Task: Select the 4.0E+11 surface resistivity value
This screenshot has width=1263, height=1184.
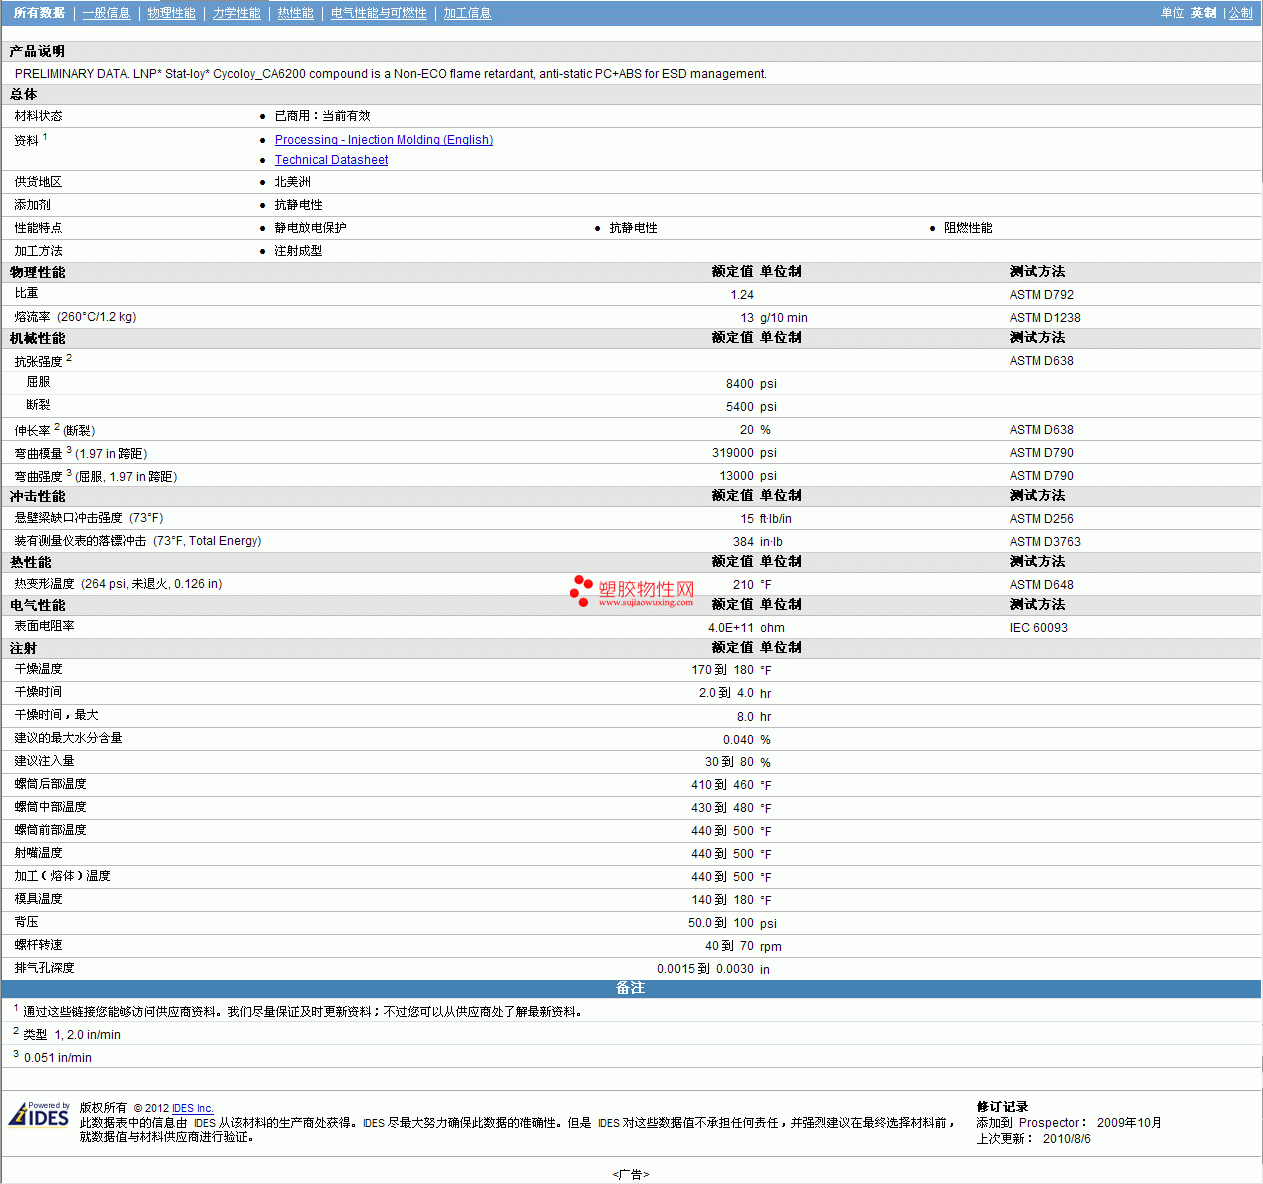Action: [731, 628]
